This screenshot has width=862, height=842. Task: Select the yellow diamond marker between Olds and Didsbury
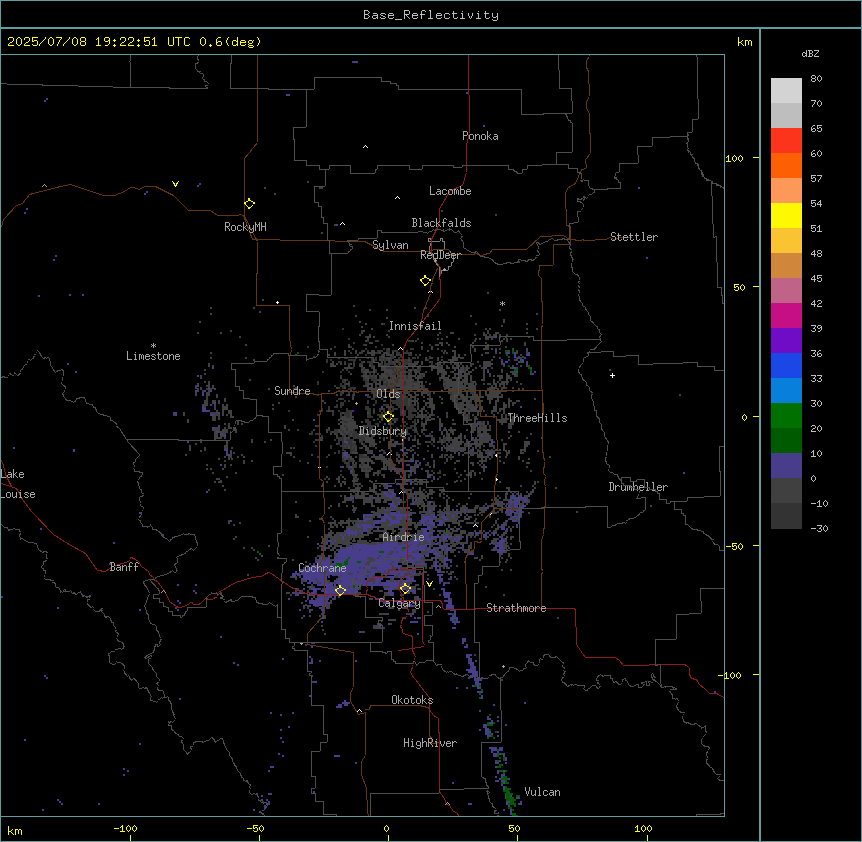point(388,417)
